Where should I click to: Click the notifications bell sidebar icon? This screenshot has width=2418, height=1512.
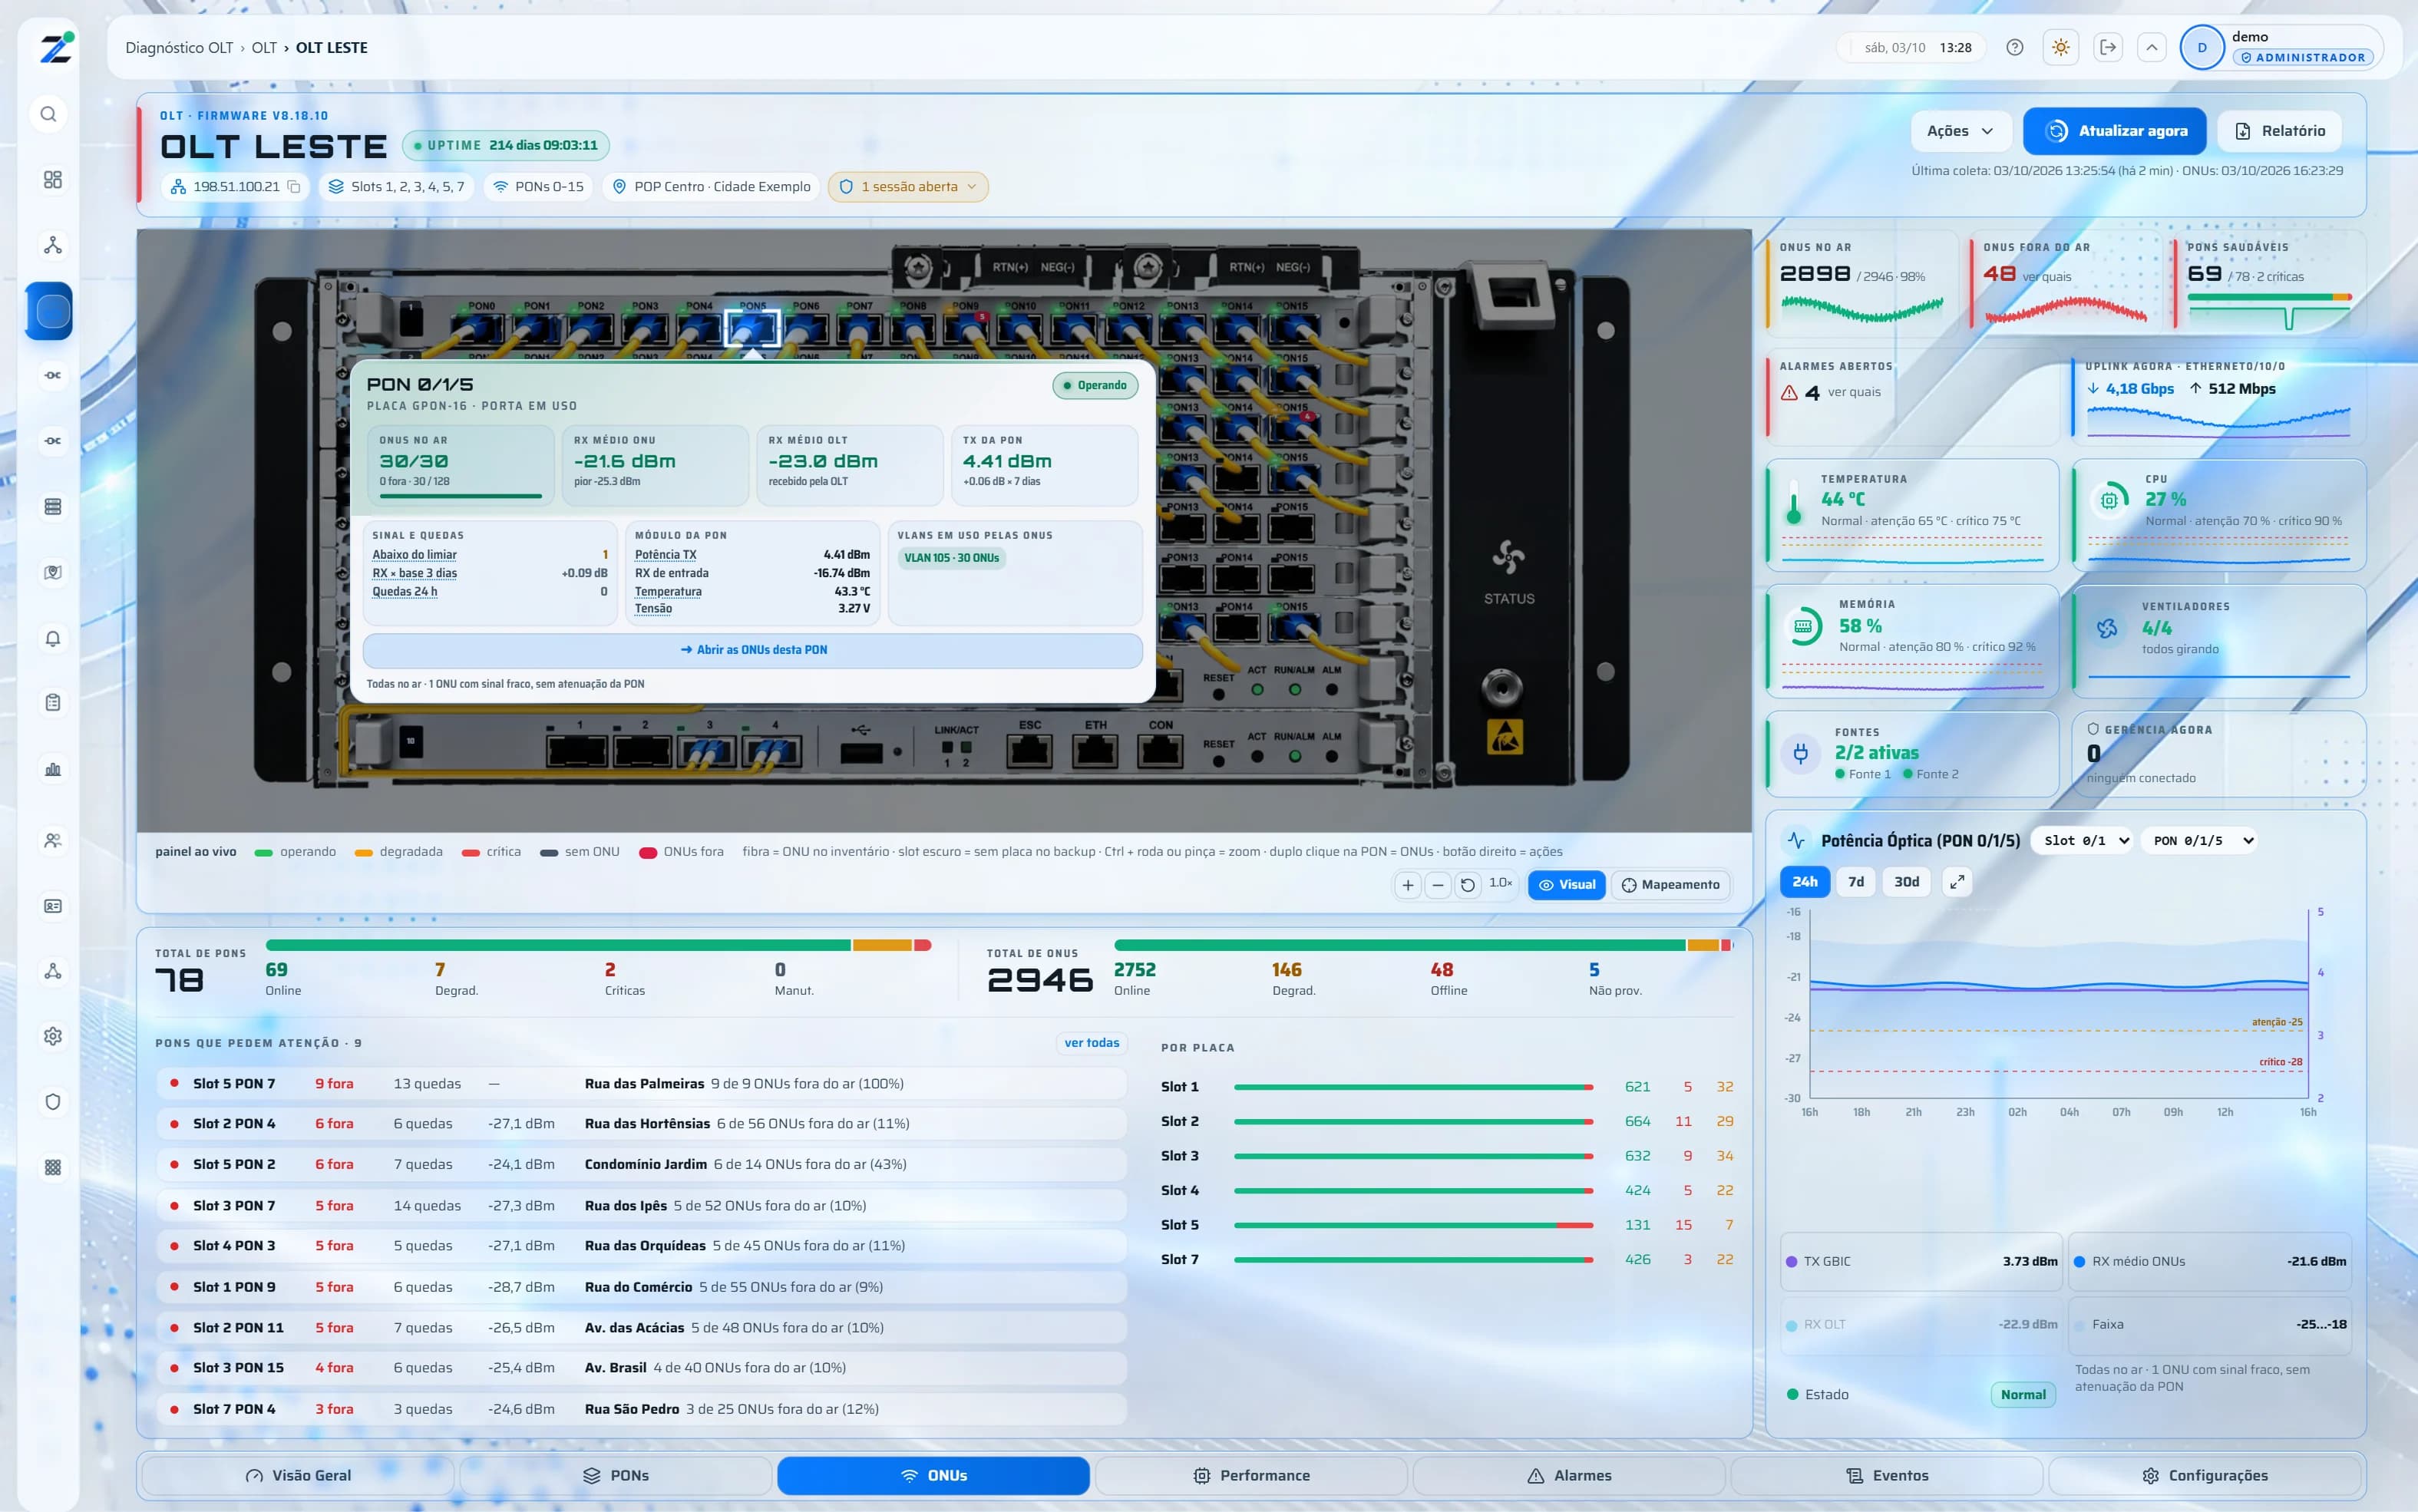53,638
